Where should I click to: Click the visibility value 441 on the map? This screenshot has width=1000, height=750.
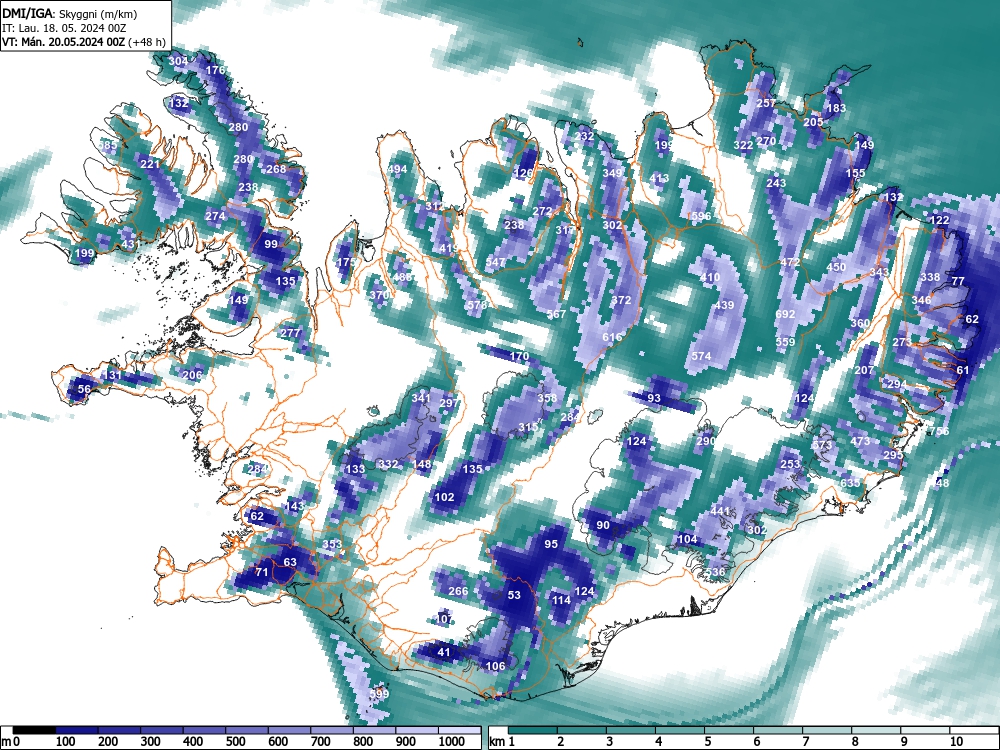(x=720, y=511)
